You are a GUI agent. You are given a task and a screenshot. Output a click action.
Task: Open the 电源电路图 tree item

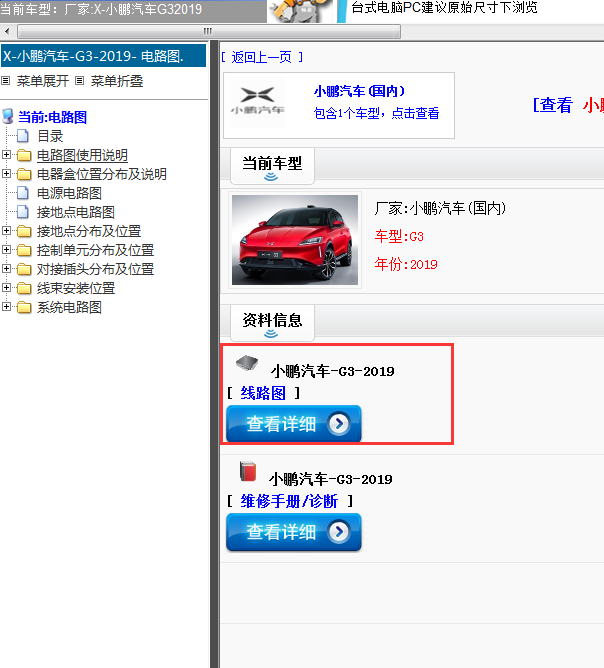[x=69, y=193]
